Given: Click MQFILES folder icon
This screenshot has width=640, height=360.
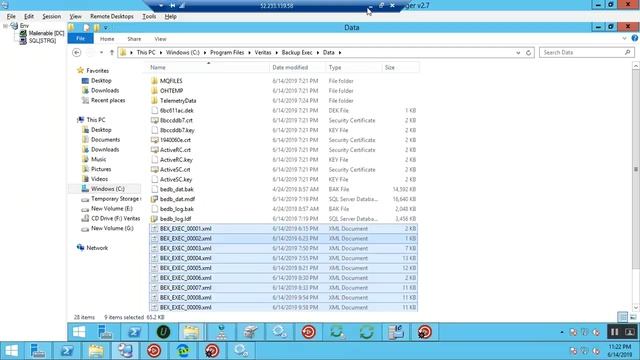Looking at the screenshot, I should (x=154, y=81).
